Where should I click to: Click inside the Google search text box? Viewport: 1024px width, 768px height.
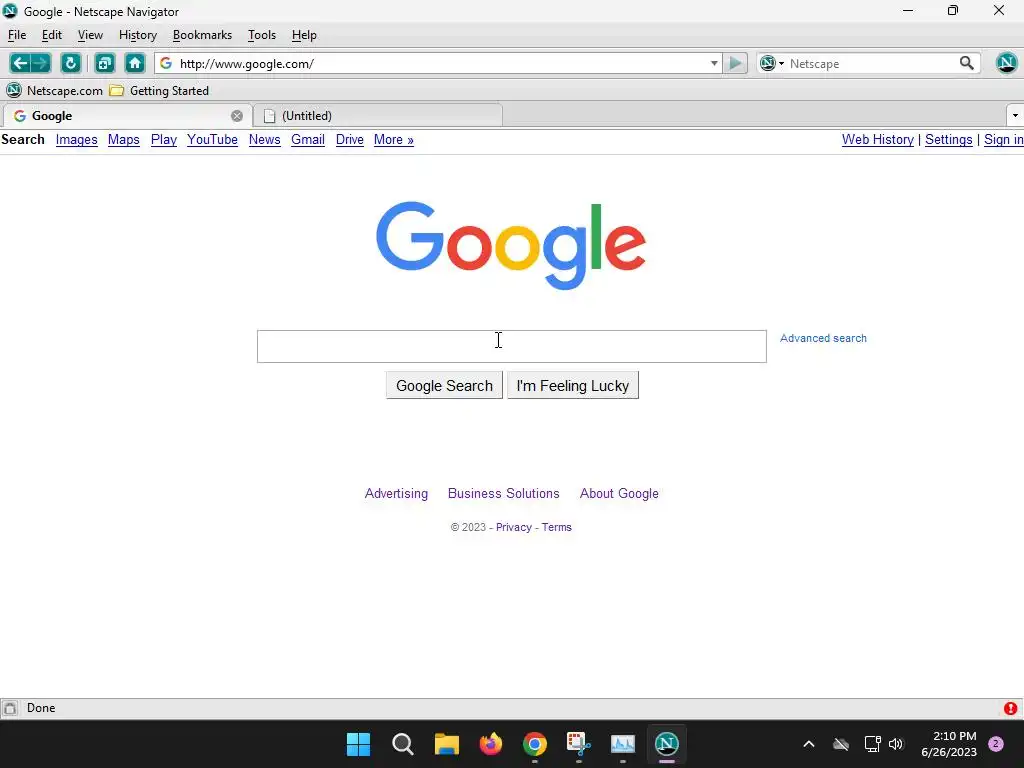coord(511,346)
